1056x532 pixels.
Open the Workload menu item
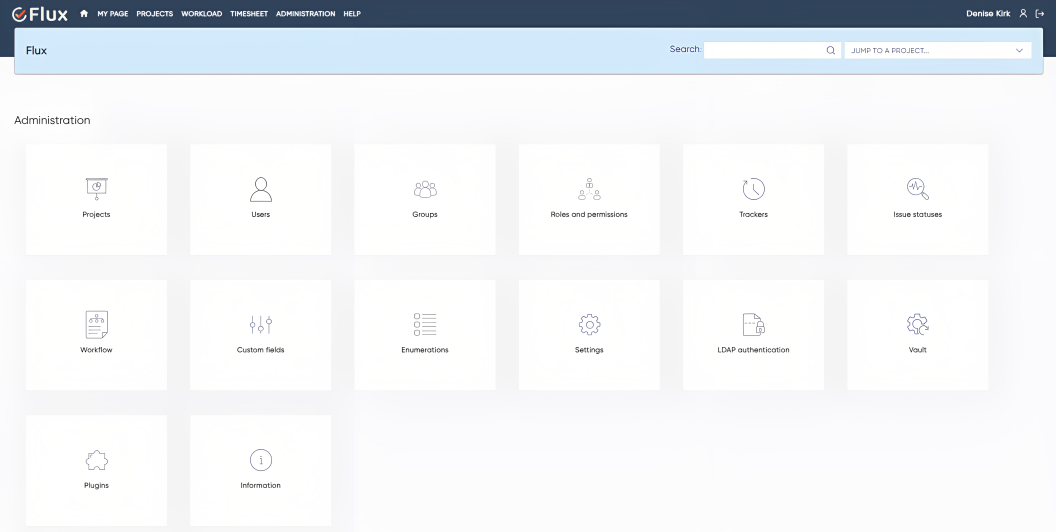[201, 13]
